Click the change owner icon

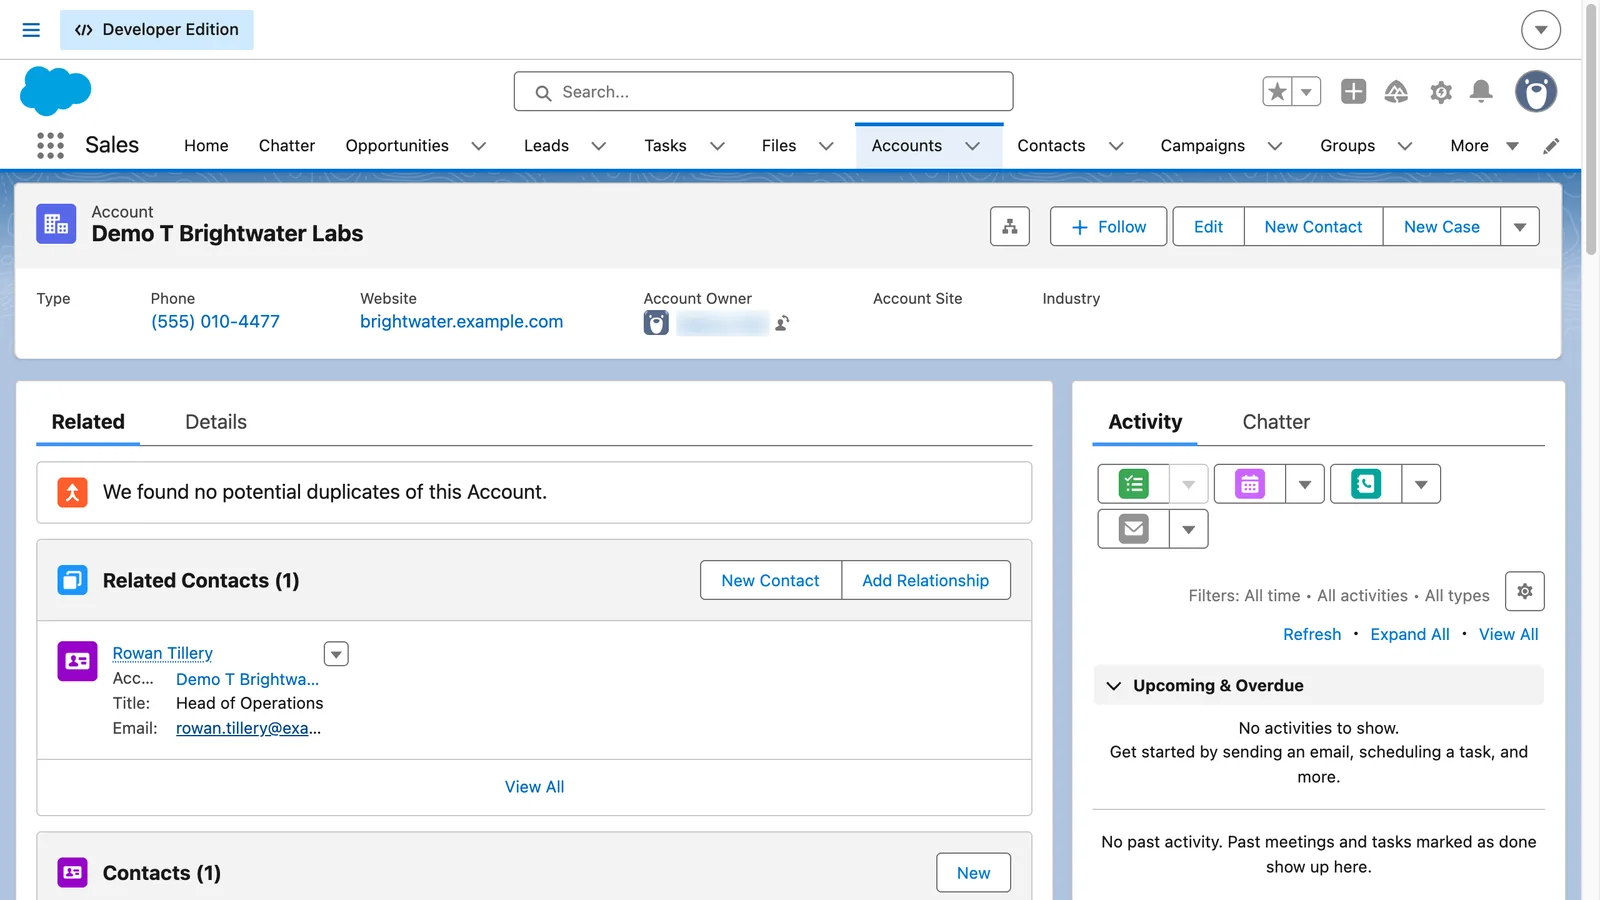pos(782,323)
